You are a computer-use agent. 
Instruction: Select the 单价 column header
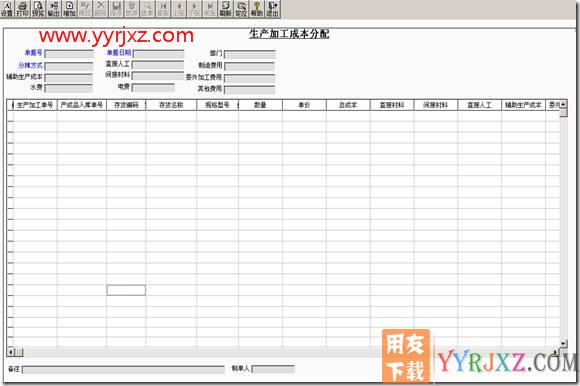coord(304,105)
